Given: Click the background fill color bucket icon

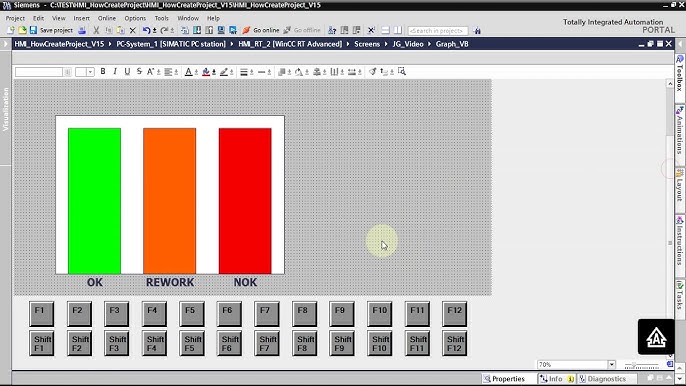Looking at the screenshot, I should [x=206, y=72].
